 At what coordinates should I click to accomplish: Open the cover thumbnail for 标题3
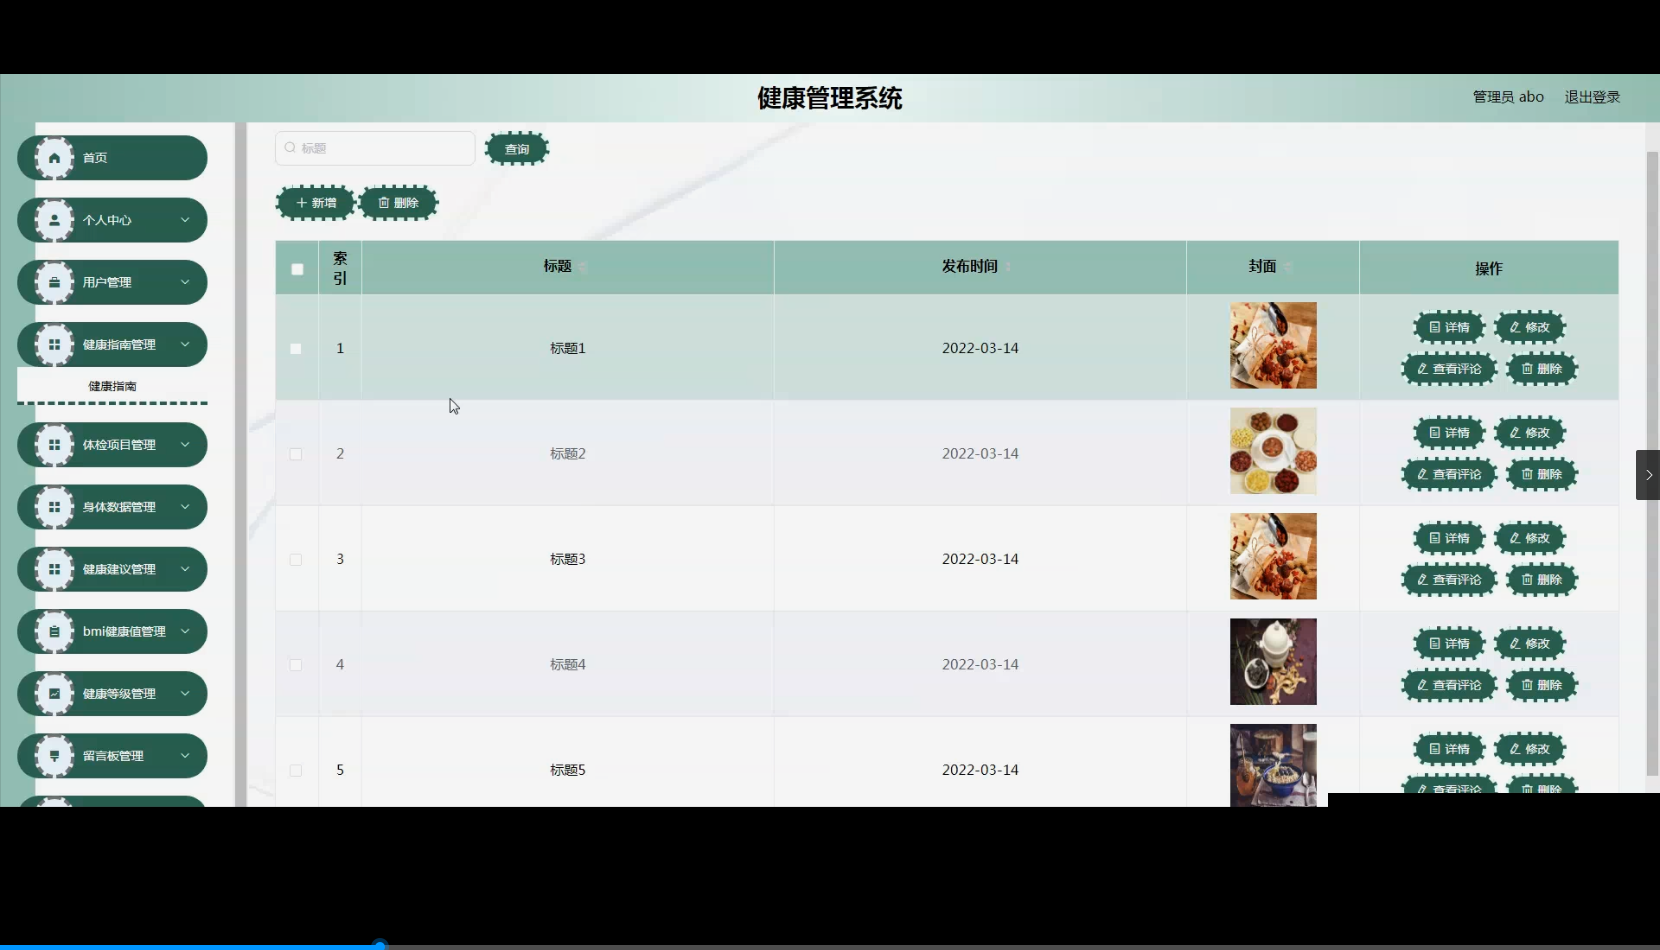tap(1273, 557)
